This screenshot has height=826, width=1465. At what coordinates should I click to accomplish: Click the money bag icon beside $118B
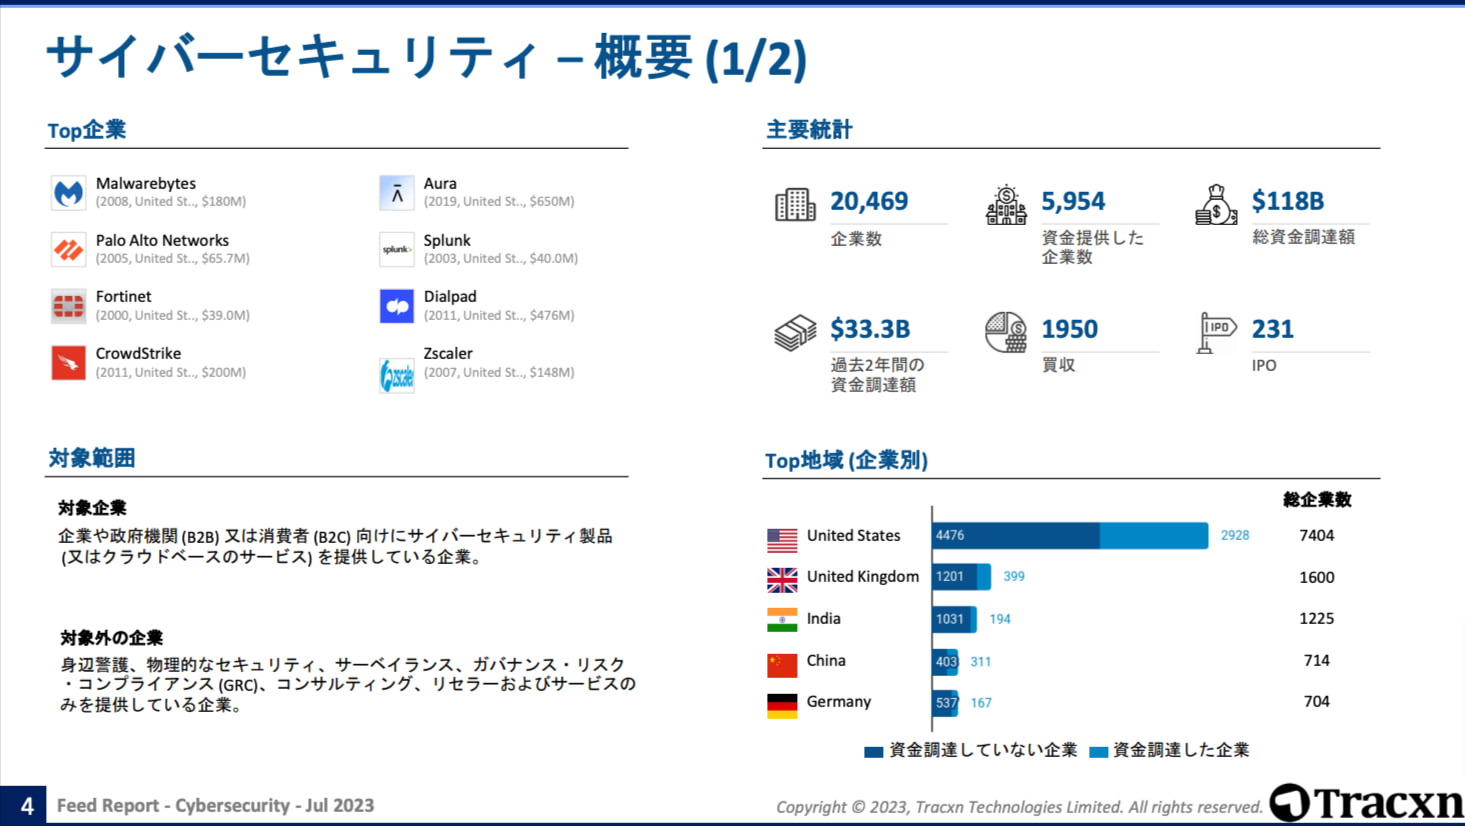(x=1216, y=204)
